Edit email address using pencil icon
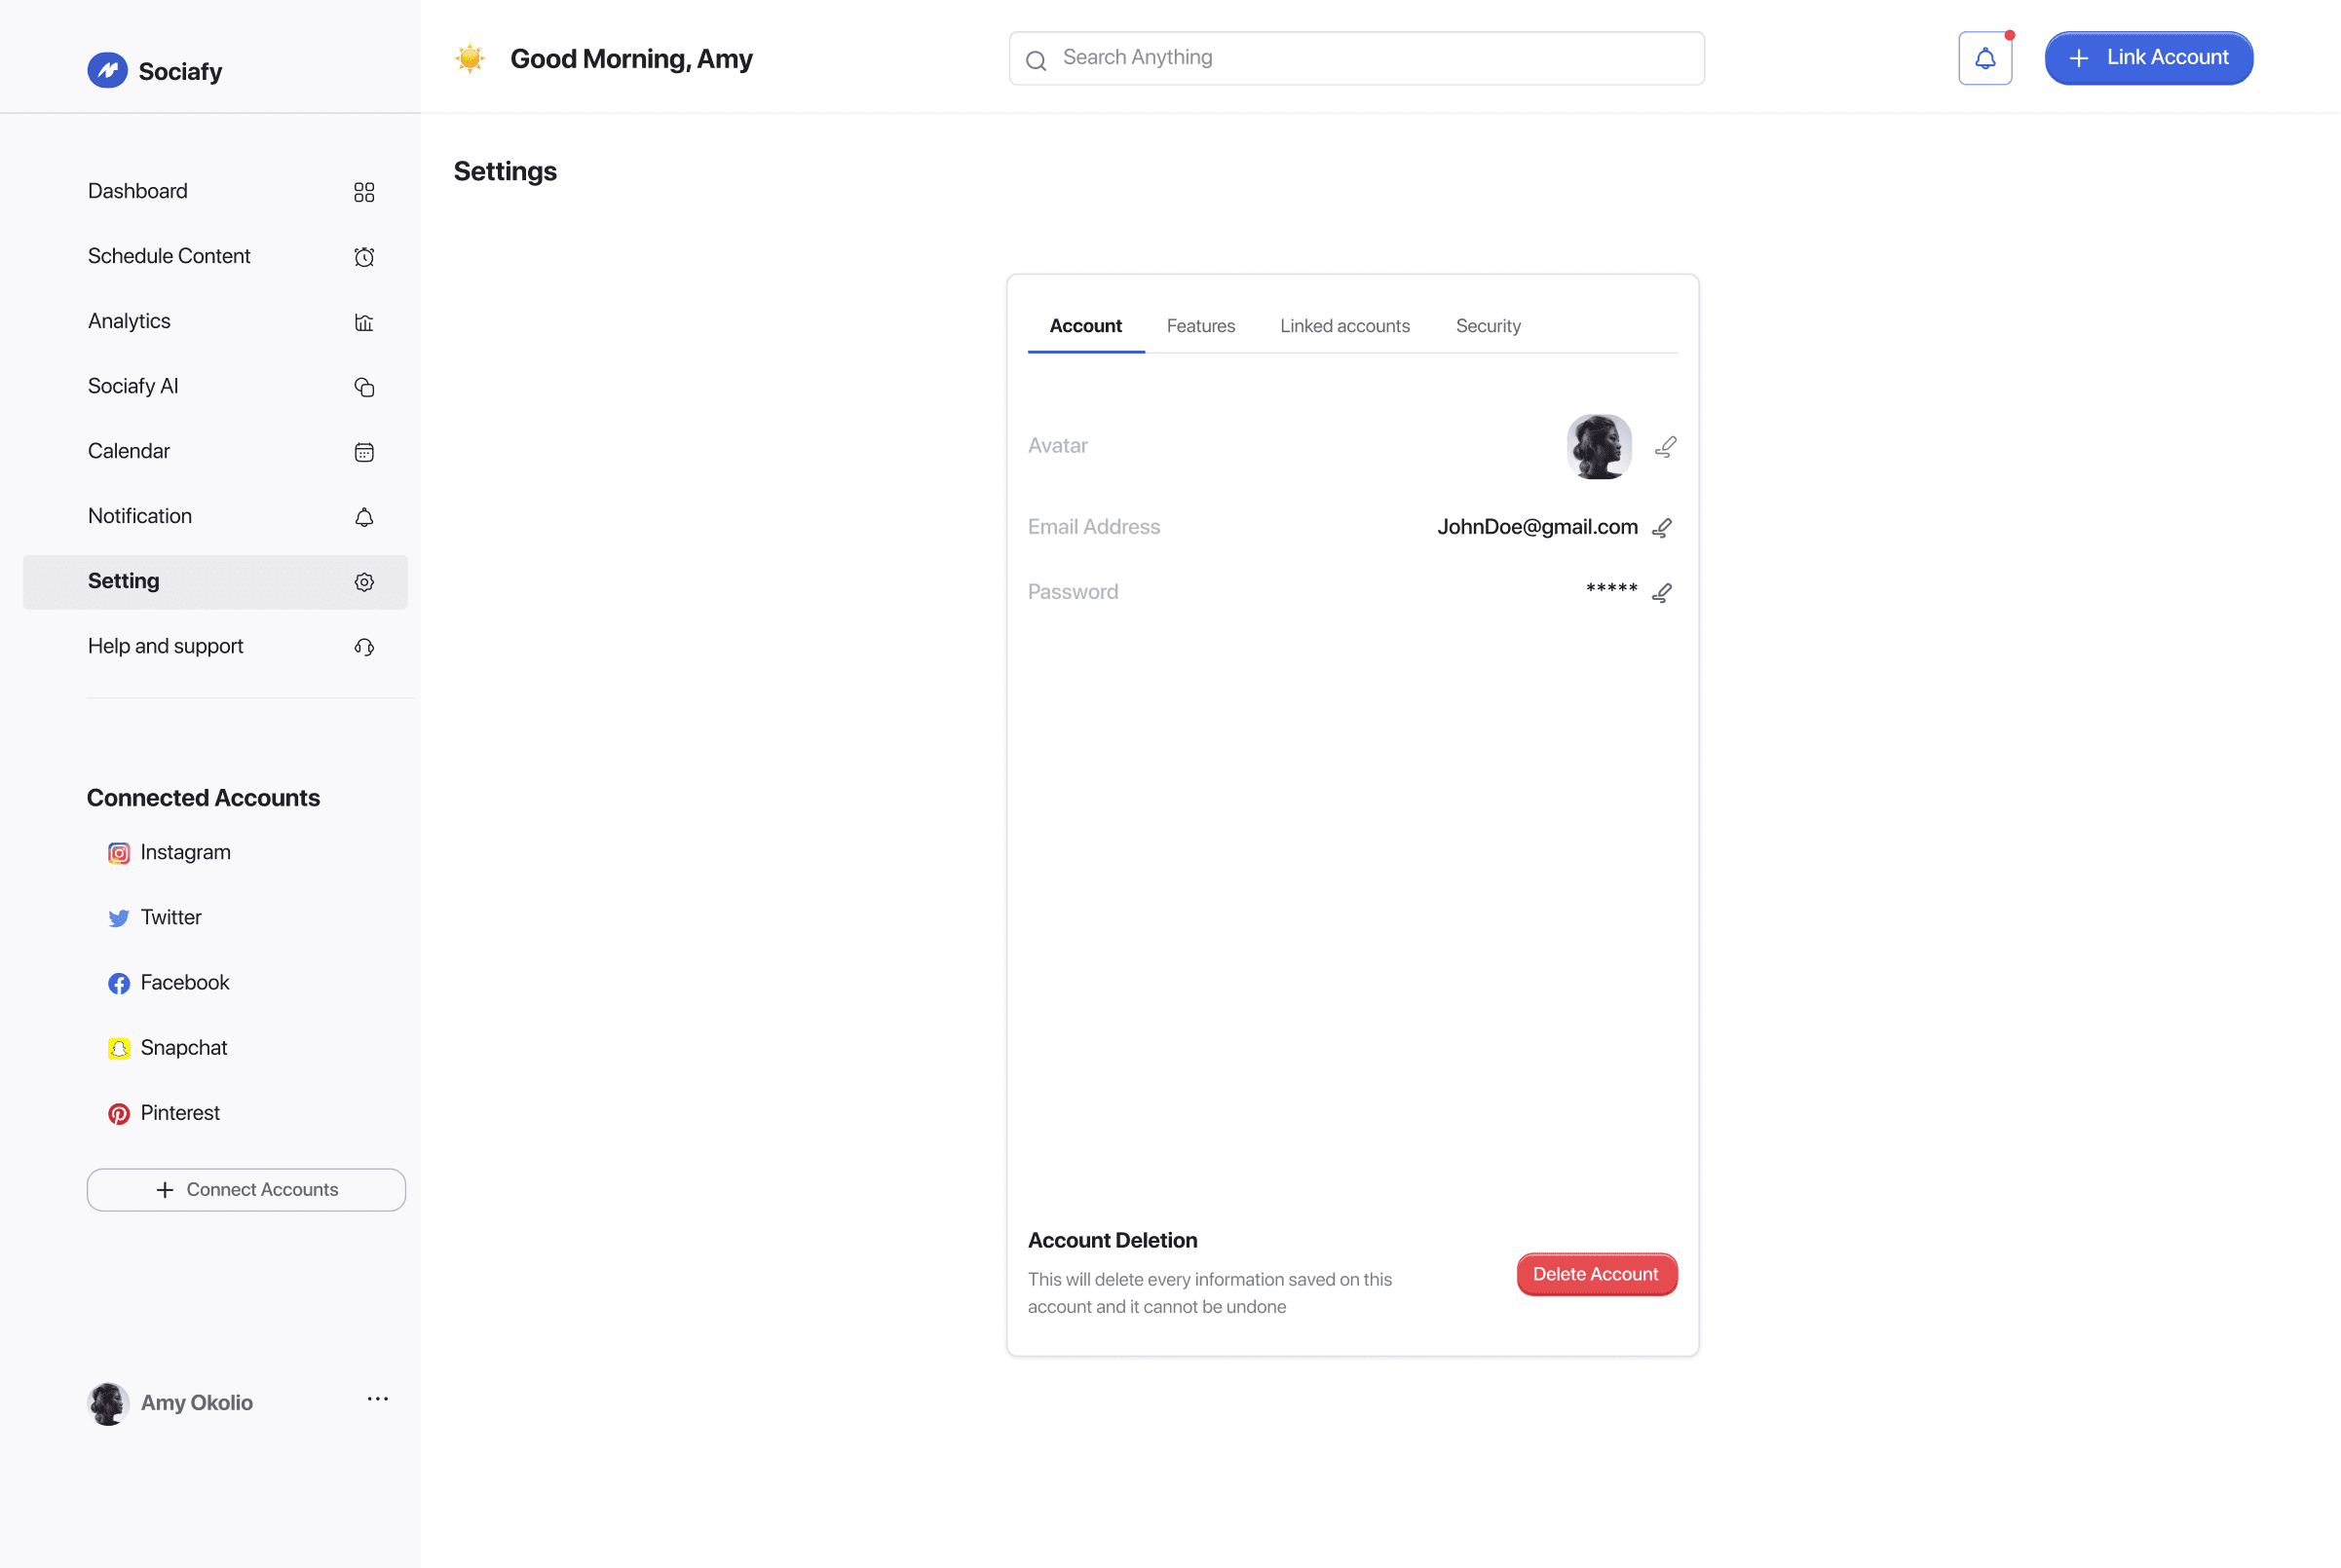The image size is (2341, 1568). [1661, 527]
